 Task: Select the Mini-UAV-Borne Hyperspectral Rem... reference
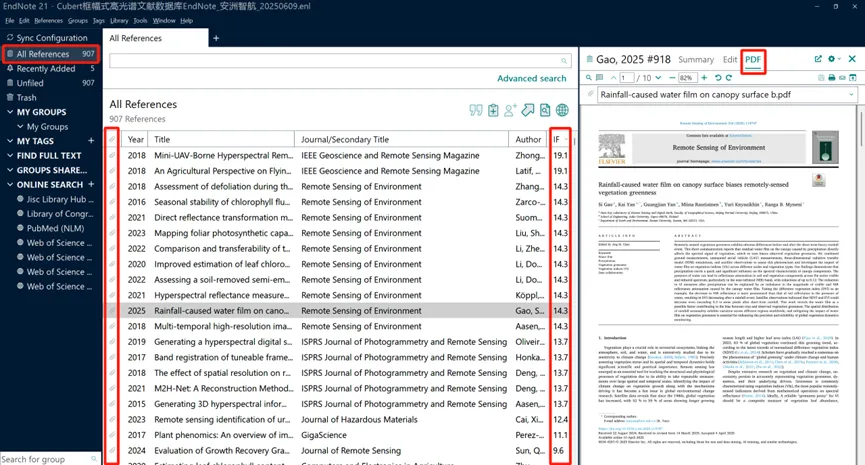coord(223,156)
